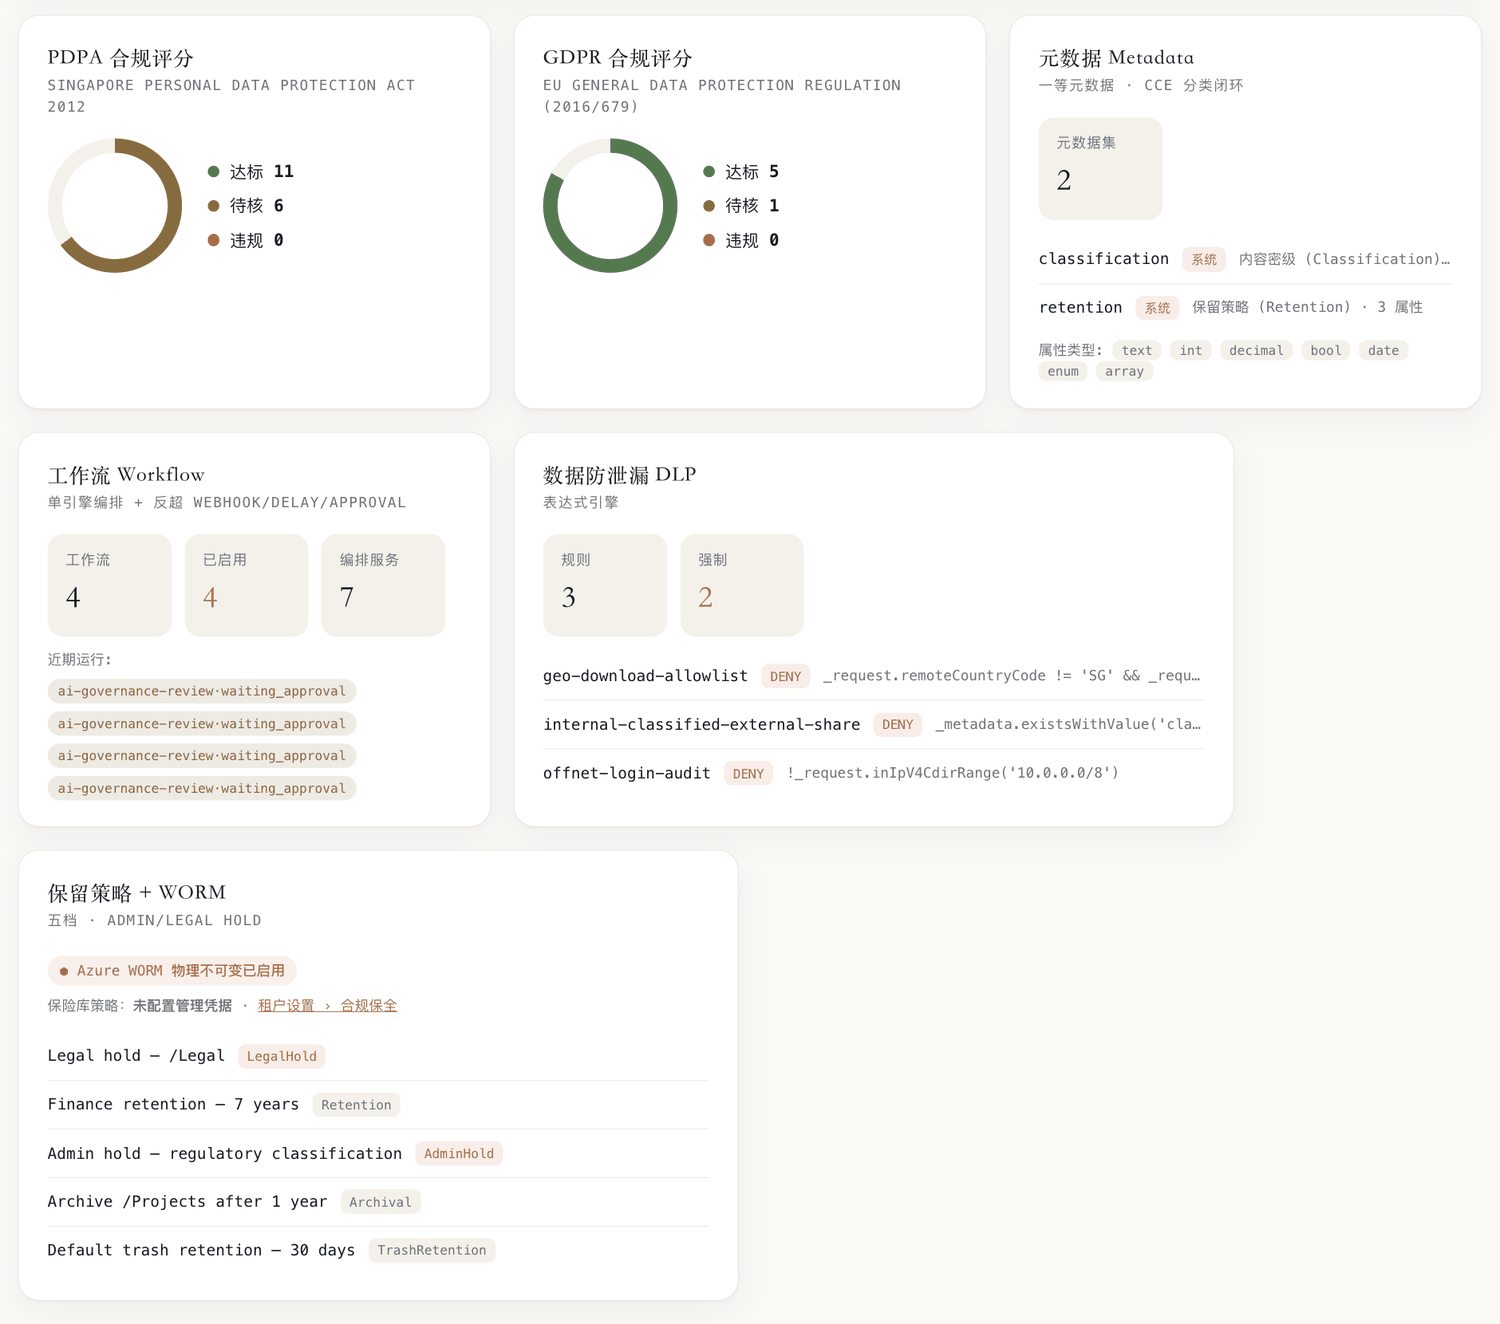Click the PDPA compliance donut chart

click(115, 205)
